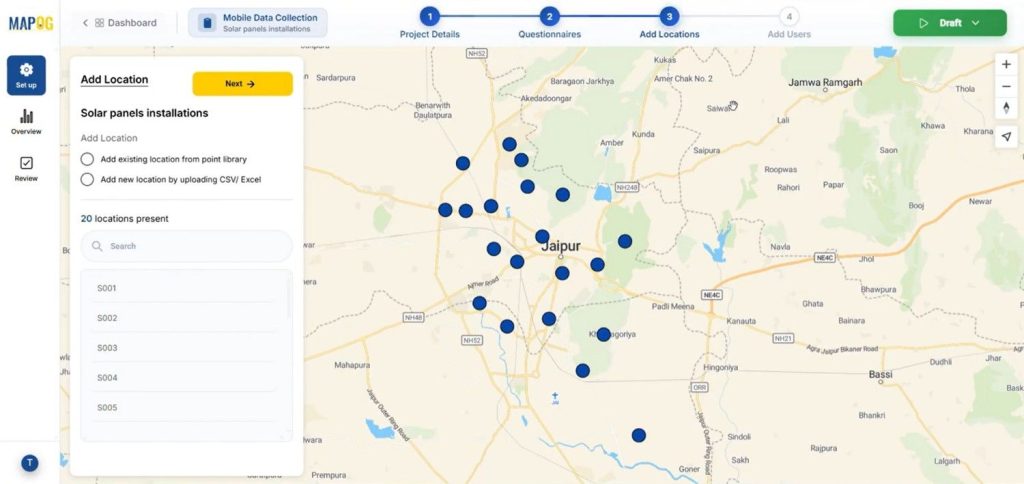This screenshot has height=484, width=1024.
Task: Go back using the Dashboard chevron
Action: click(85, 23)
